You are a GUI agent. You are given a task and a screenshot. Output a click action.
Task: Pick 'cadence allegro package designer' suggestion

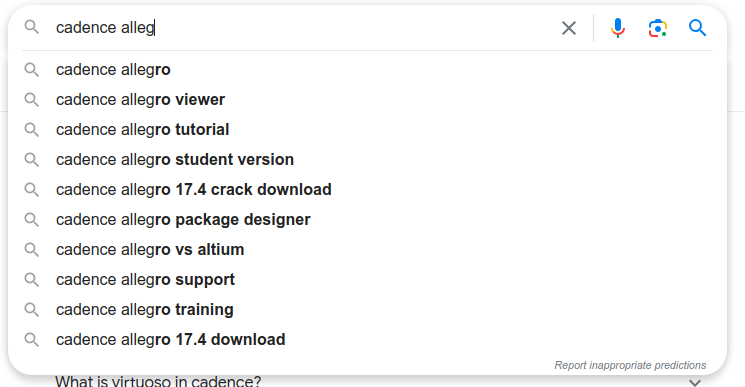point(367,219)
